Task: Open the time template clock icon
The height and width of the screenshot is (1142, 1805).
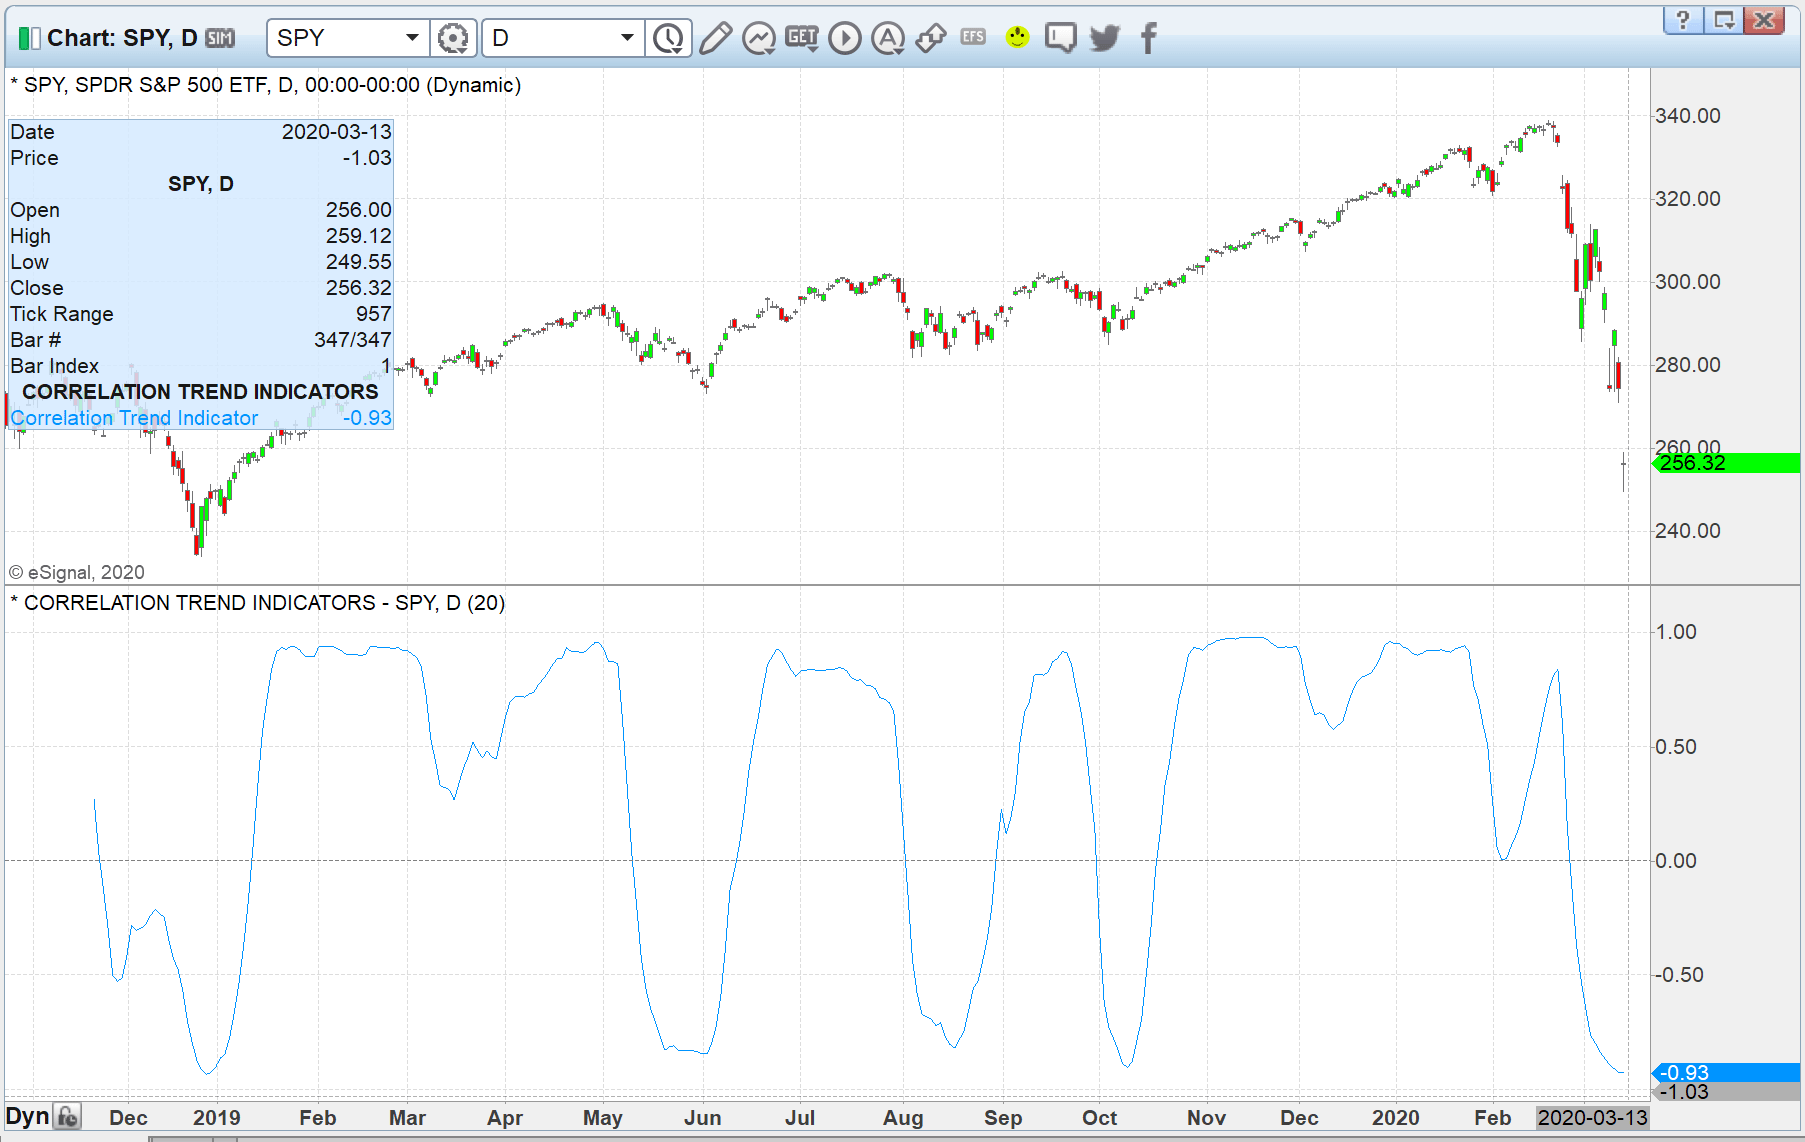Action: tap(668, 38)
